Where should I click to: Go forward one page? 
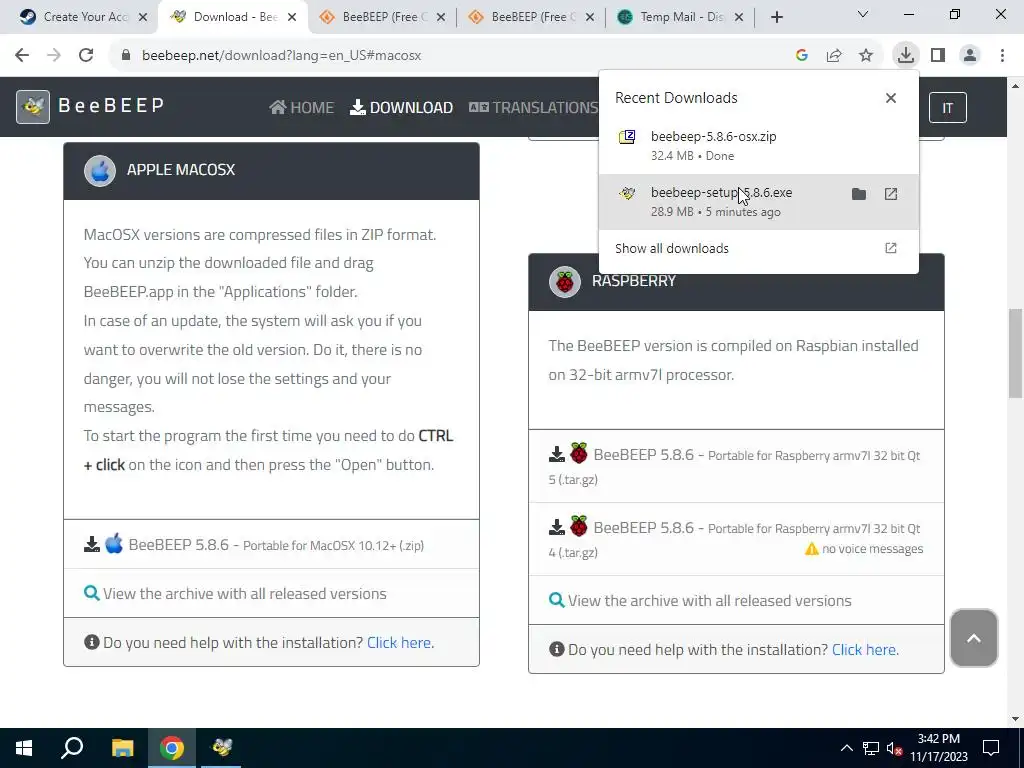54,55
